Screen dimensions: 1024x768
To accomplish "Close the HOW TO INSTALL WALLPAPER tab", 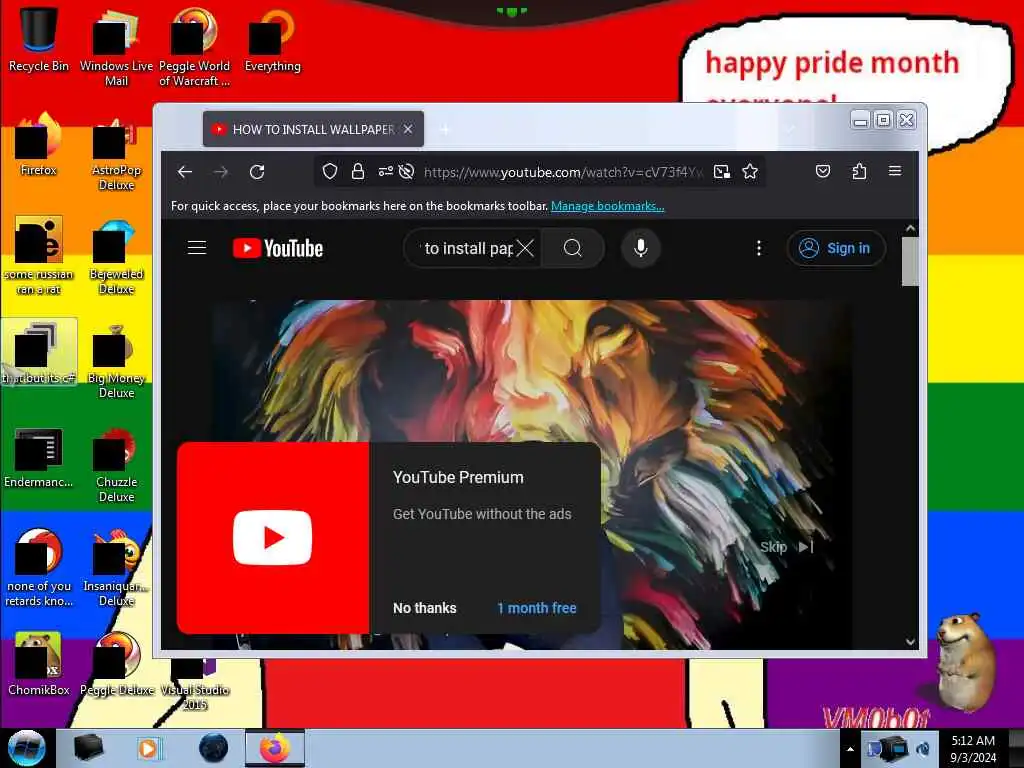I will tap(408, 129).
